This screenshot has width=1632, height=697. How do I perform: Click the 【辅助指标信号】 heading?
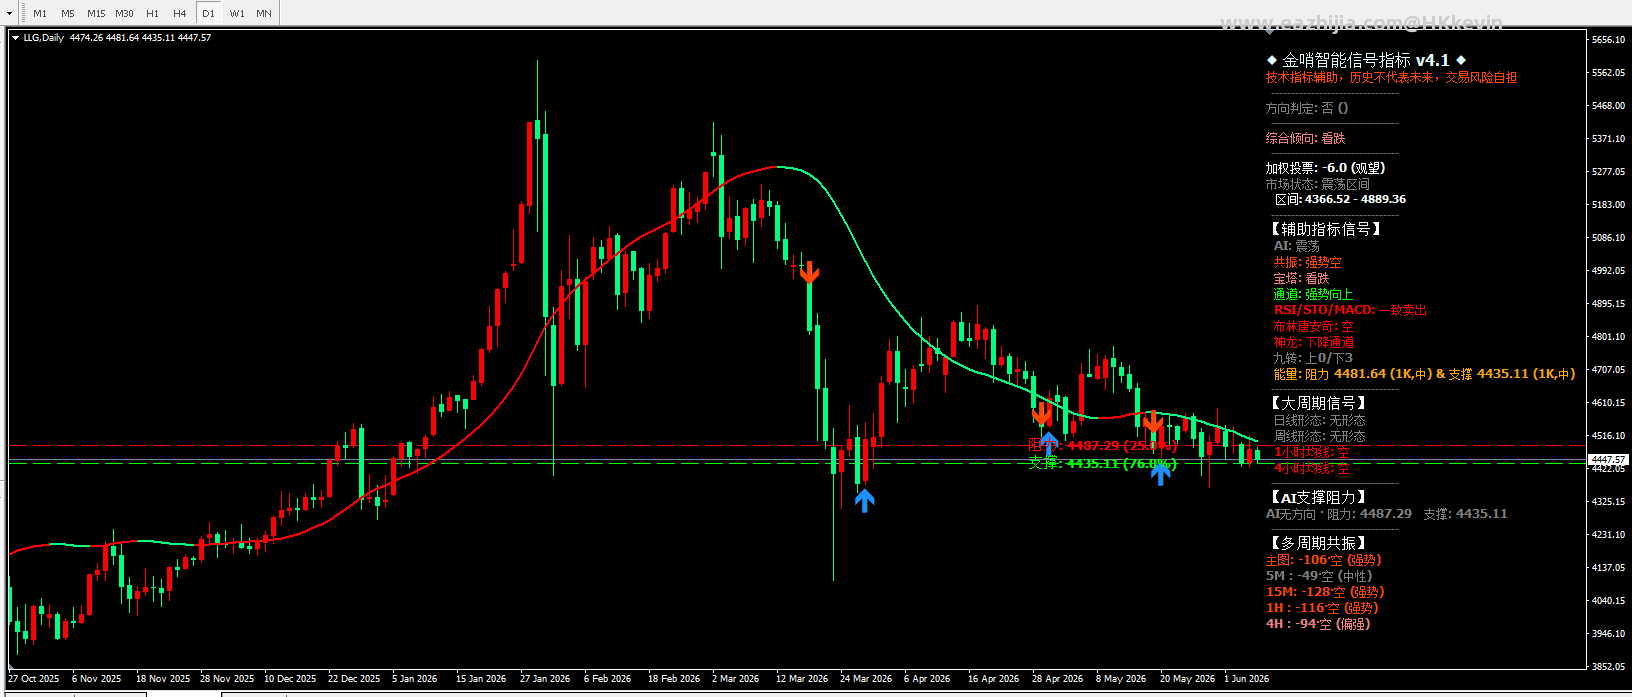click(x=1325, y=229)
